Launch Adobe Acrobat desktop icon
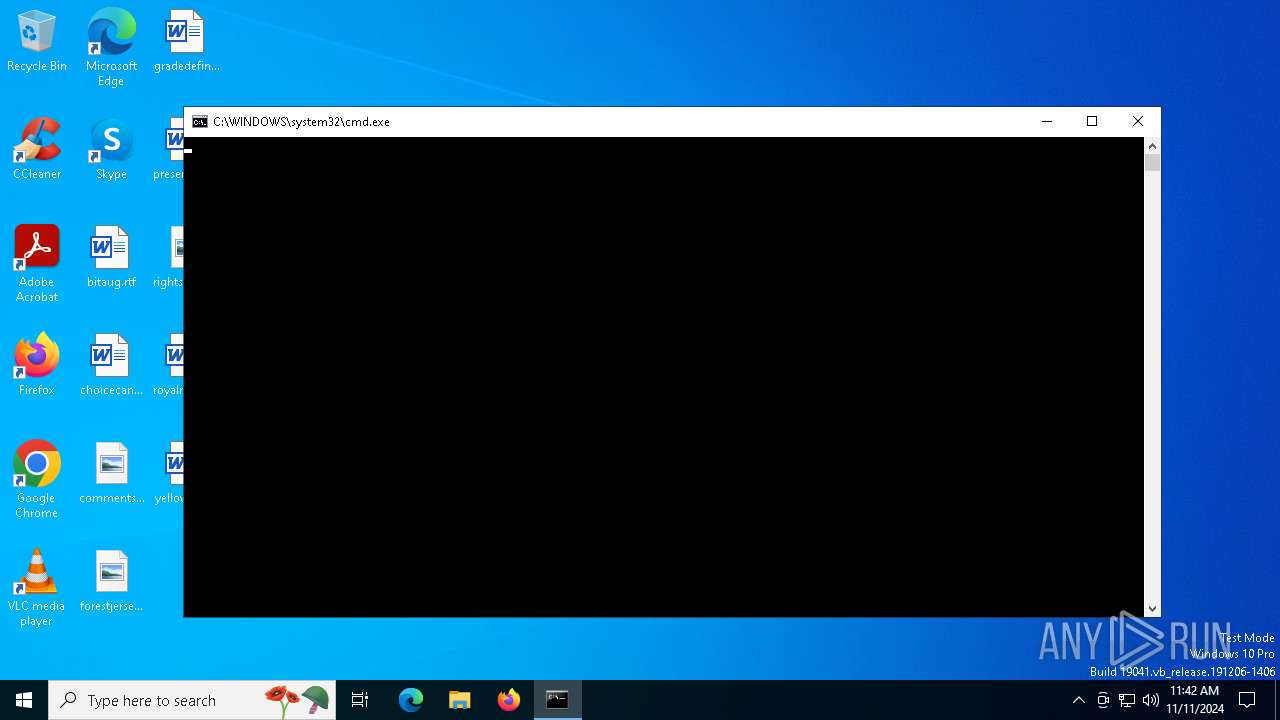Viewport: 1280px width, 720px height. [37, 264]
